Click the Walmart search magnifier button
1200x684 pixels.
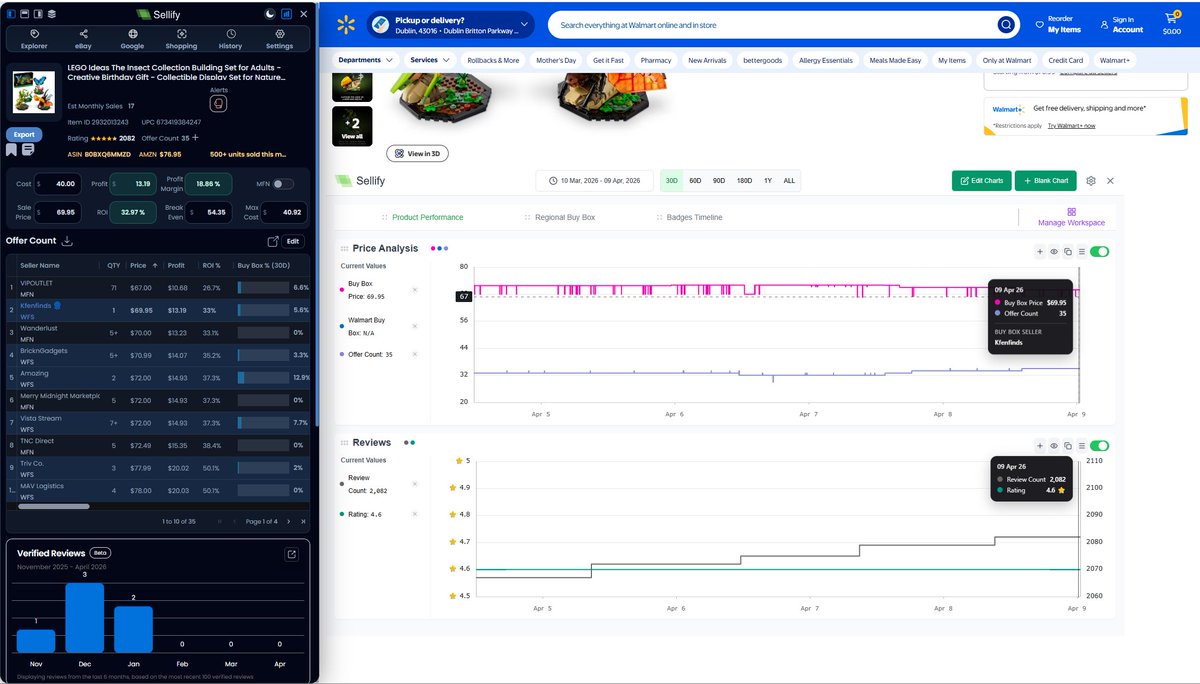coord(1006,25)
